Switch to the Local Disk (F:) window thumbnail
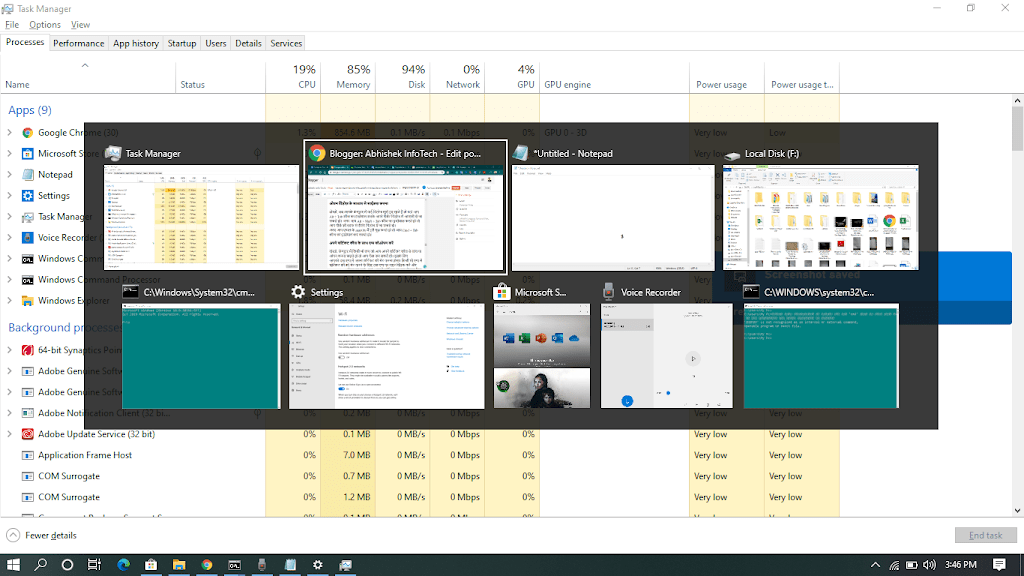The image size is (1024, 576). (x=820, y=217)
